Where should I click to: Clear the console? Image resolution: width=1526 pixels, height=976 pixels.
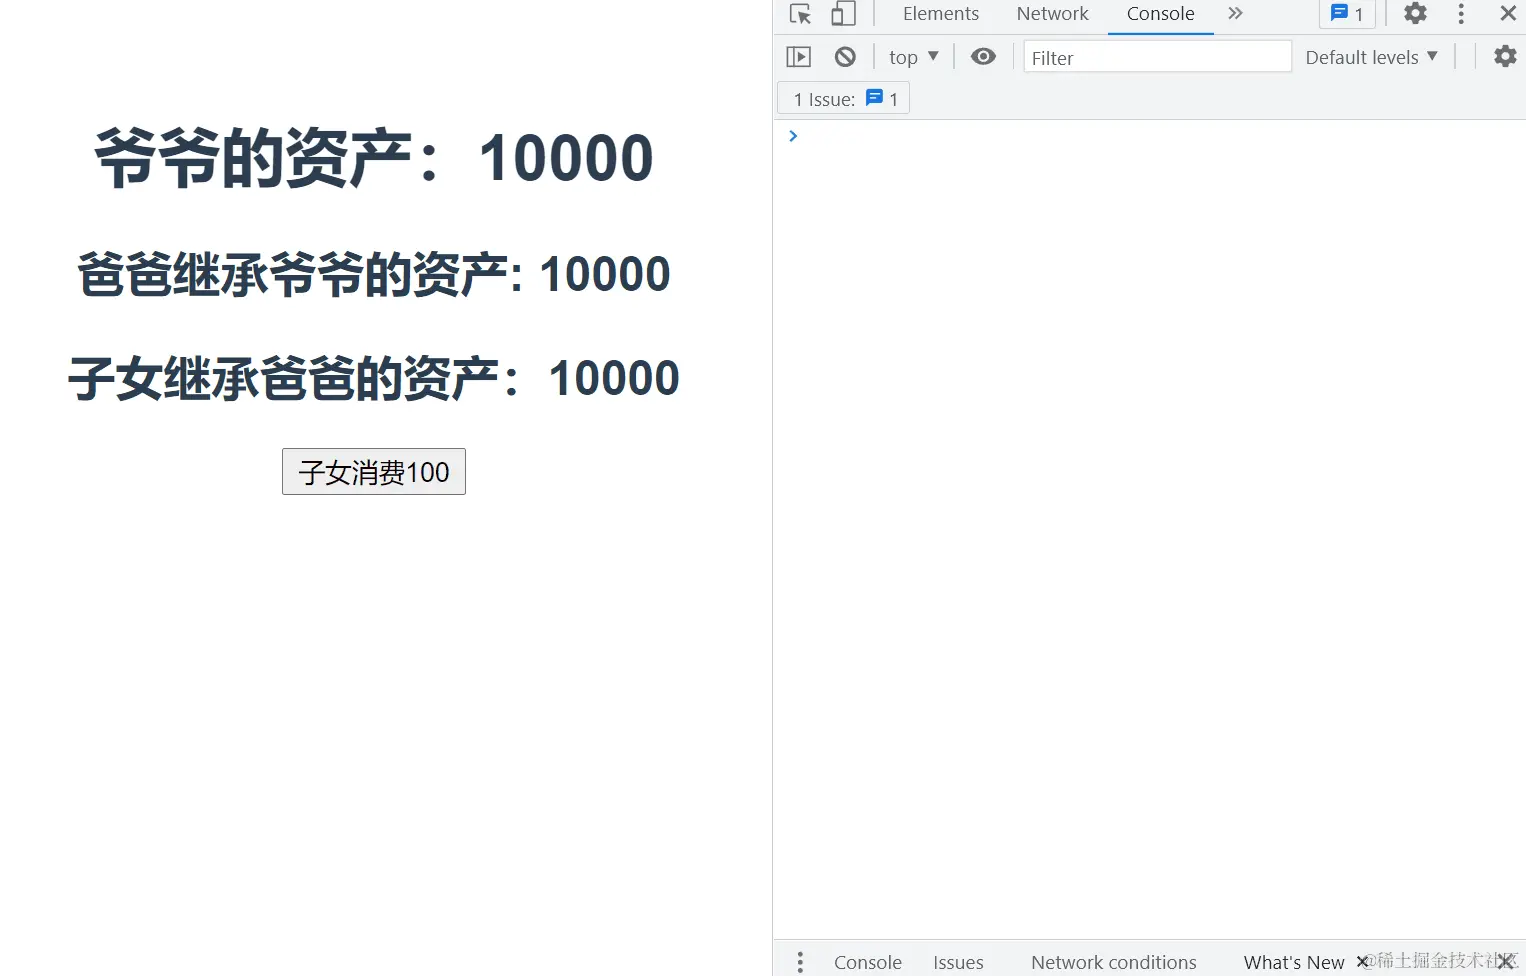pyautogui.click(x=845, y=57)
